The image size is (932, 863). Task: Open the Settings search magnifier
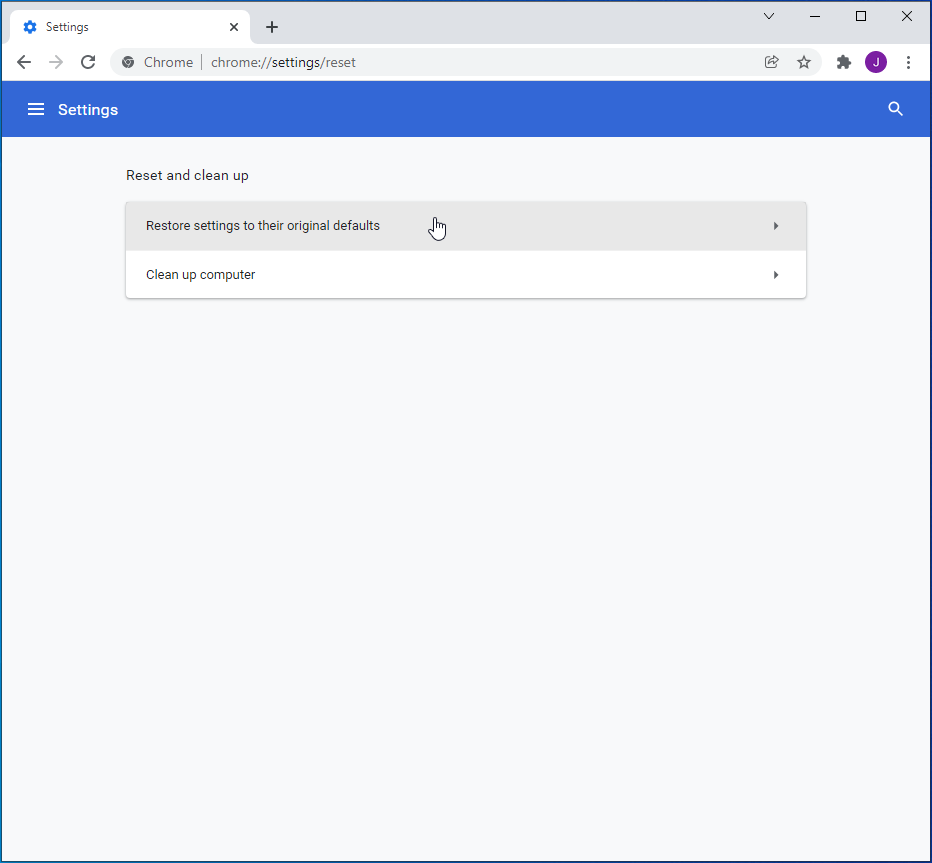pos(895,109)
